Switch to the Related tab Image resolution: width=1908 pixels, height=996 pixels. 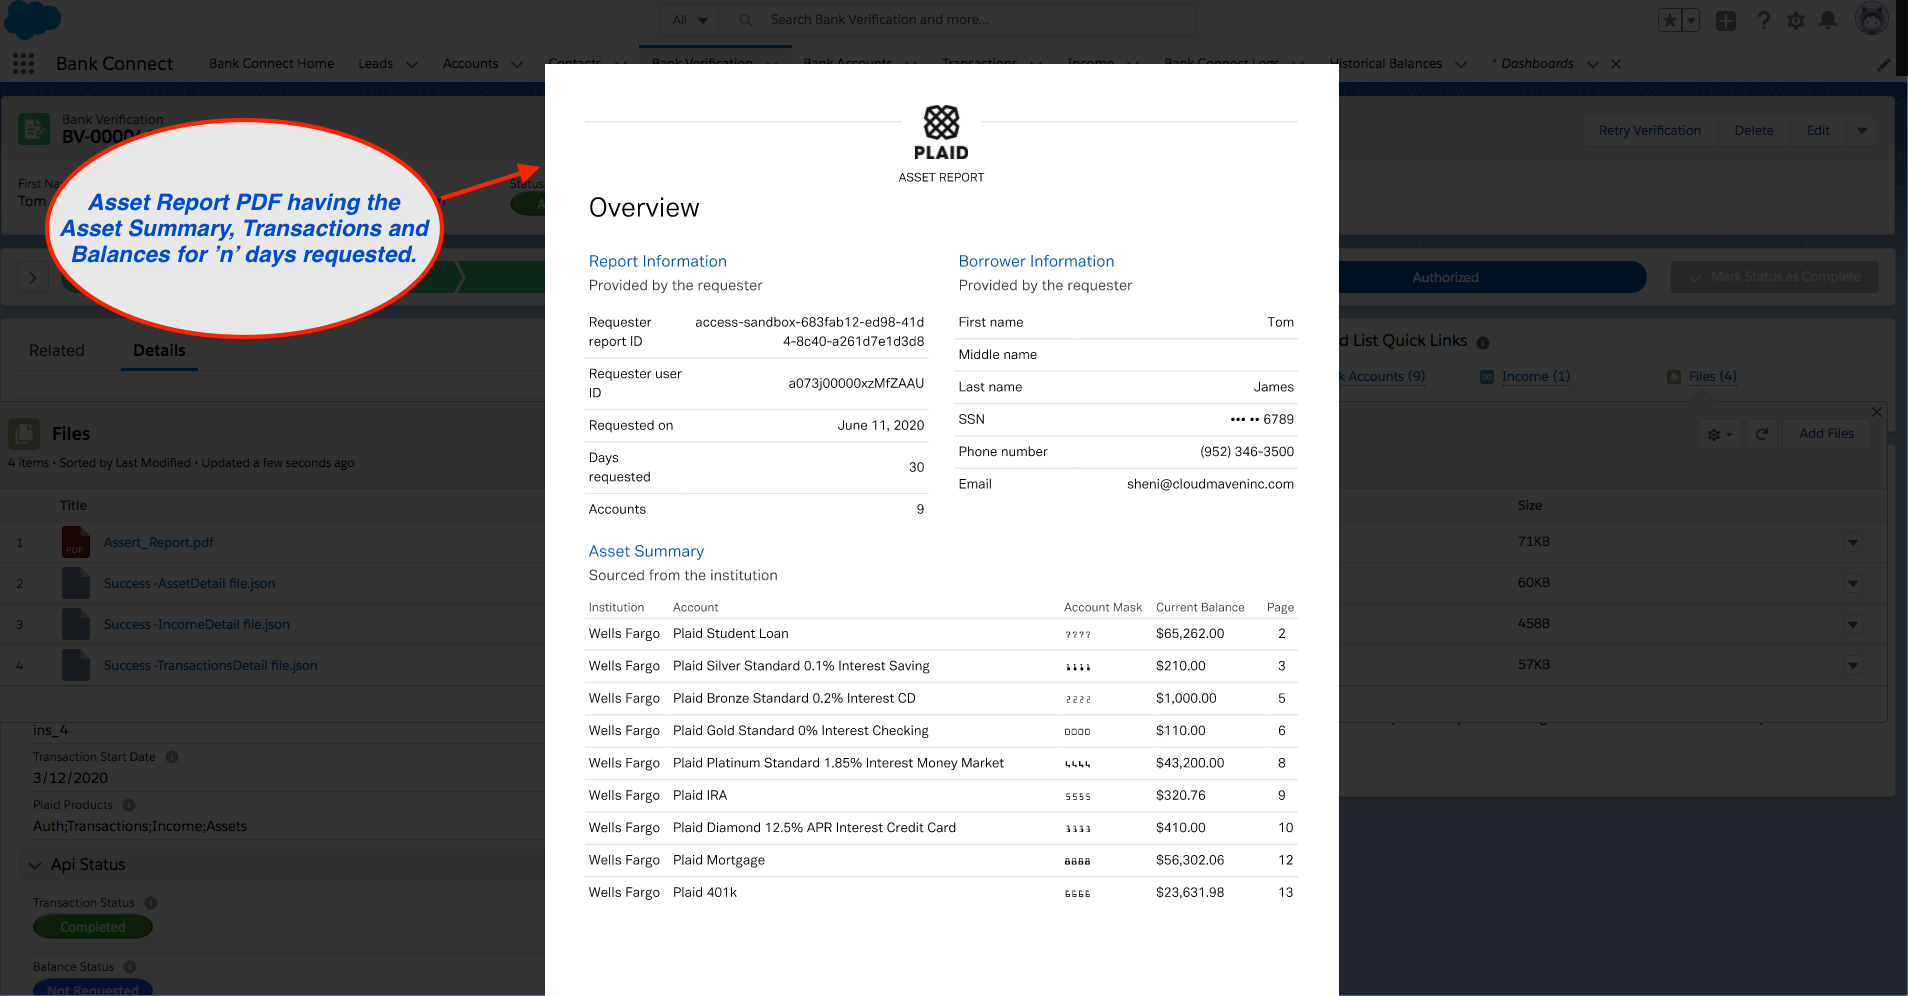point(57,350)
